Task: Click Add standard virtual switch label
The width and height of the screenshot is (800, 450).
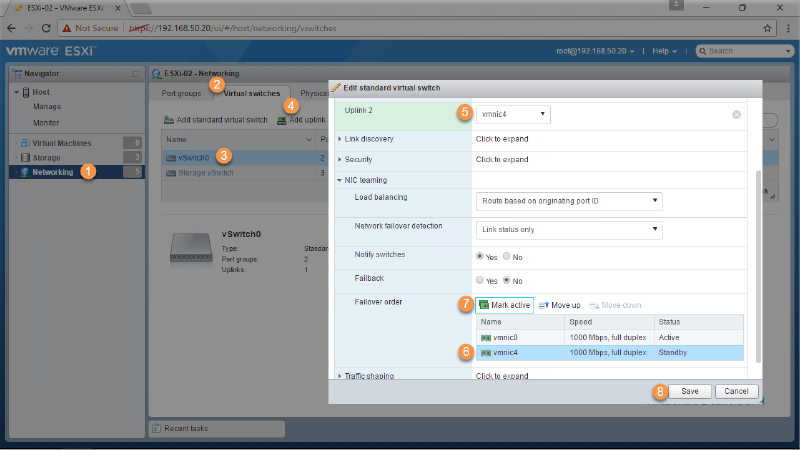Action: (222, 120)
